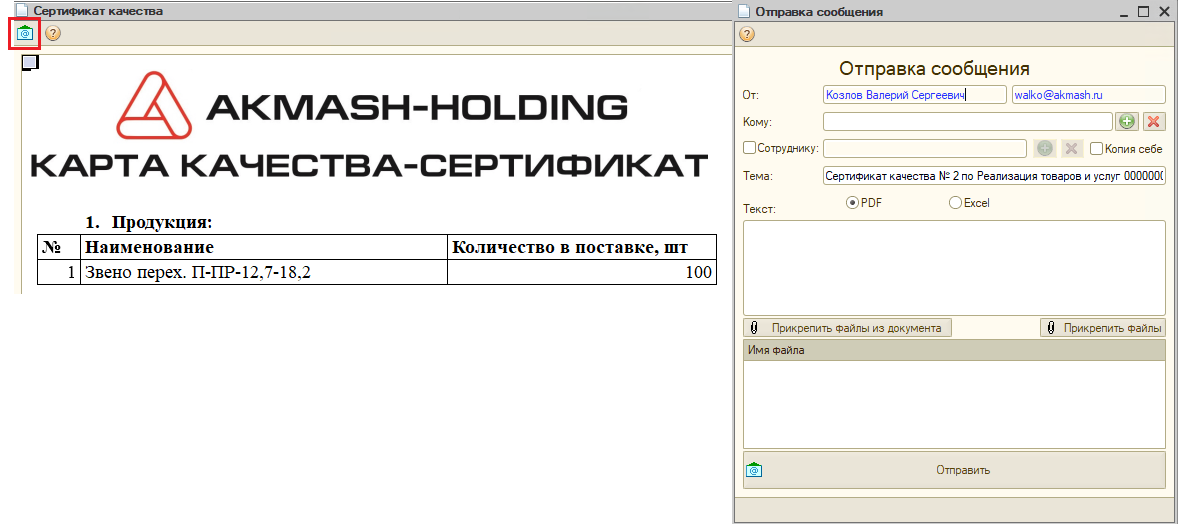The height and width of the screenshot is (524, 1179).
Task: Click the № column header in table
Action: coord(59,247)
